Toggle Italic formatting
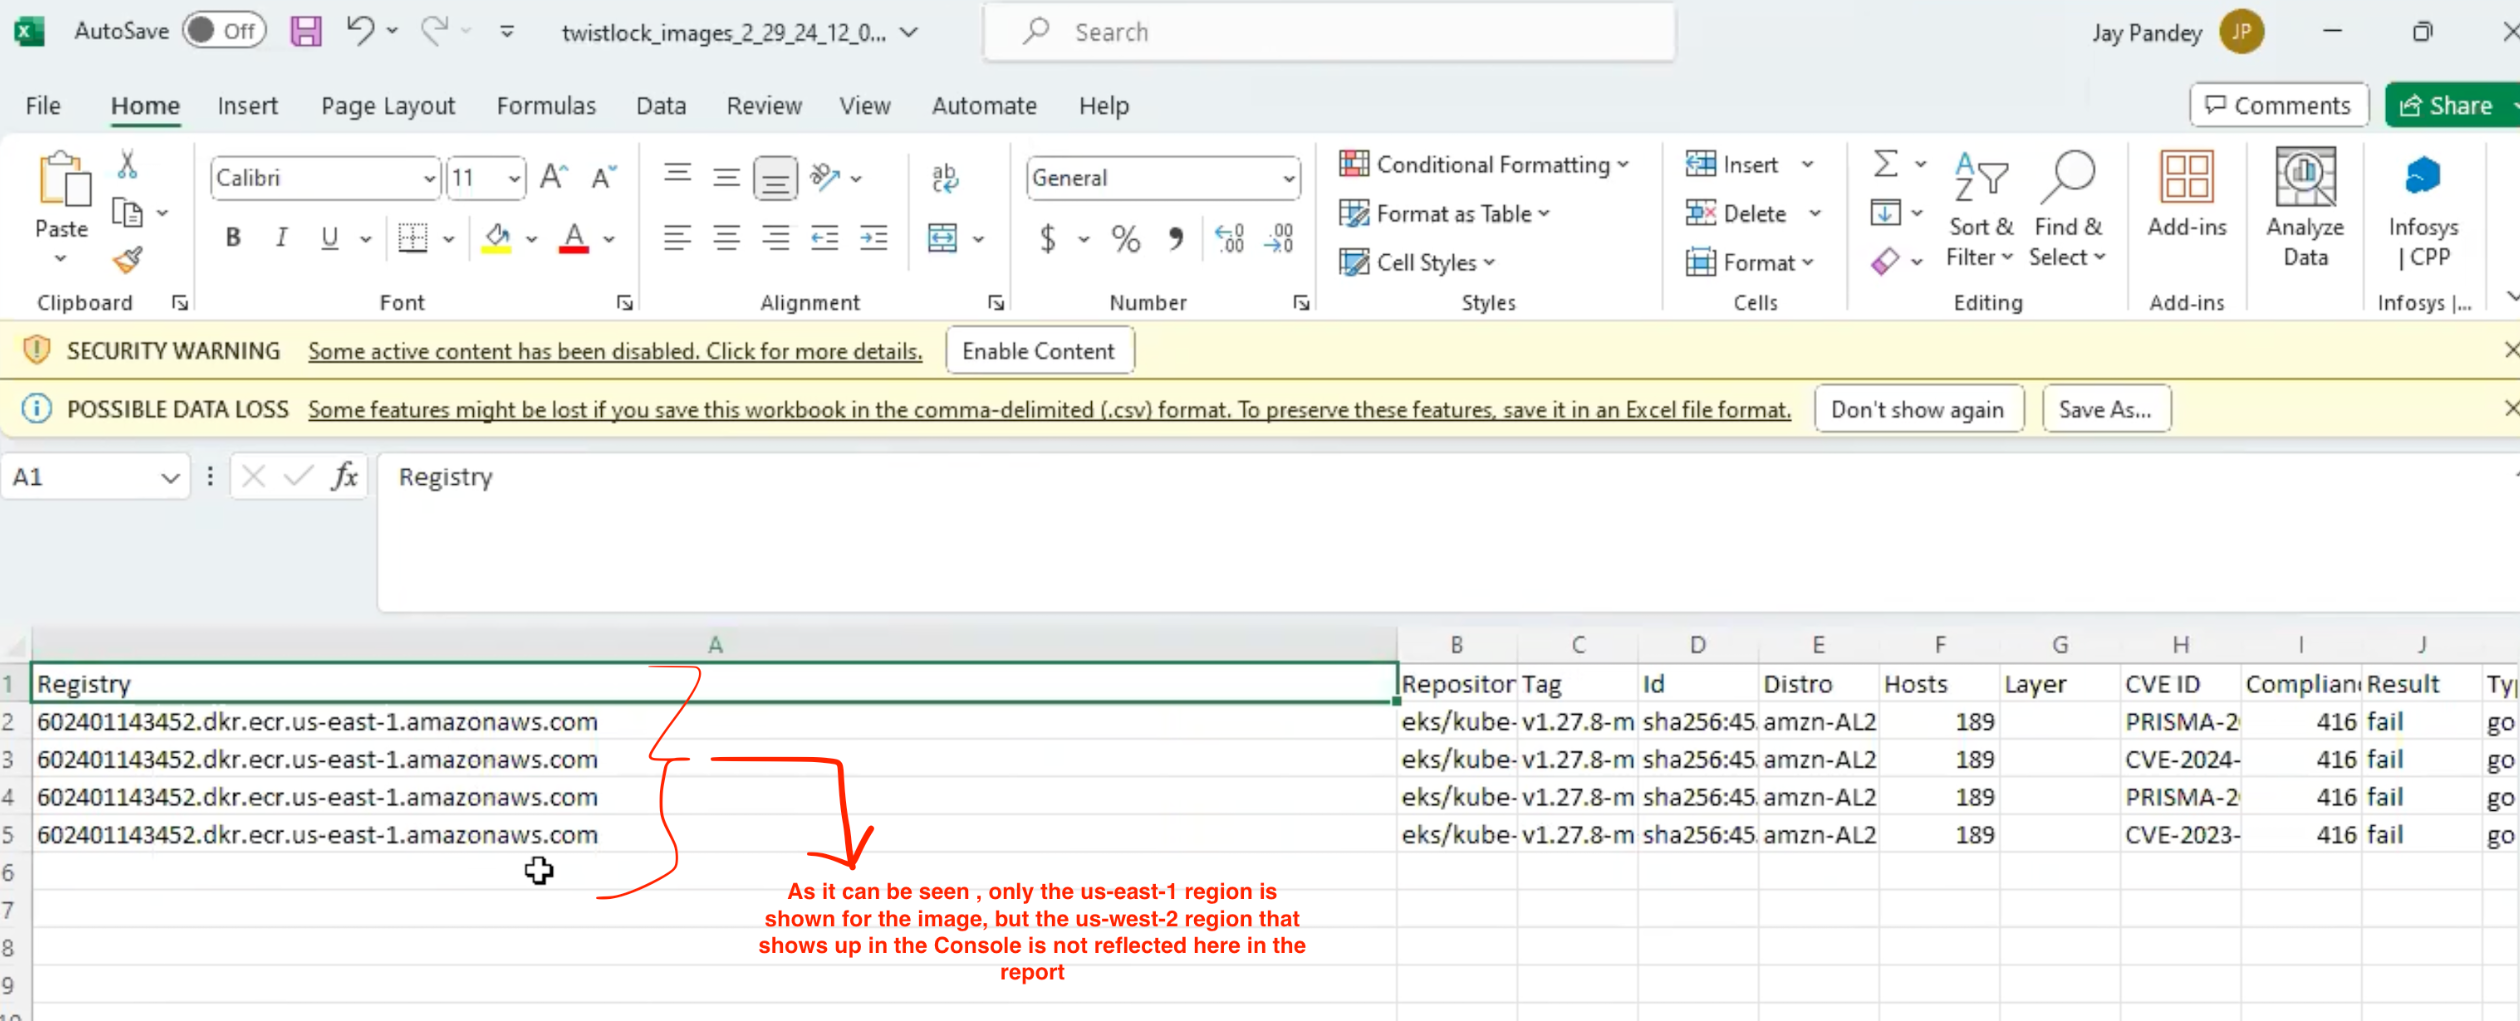The image size is (2520, 1021). [281, 238]
